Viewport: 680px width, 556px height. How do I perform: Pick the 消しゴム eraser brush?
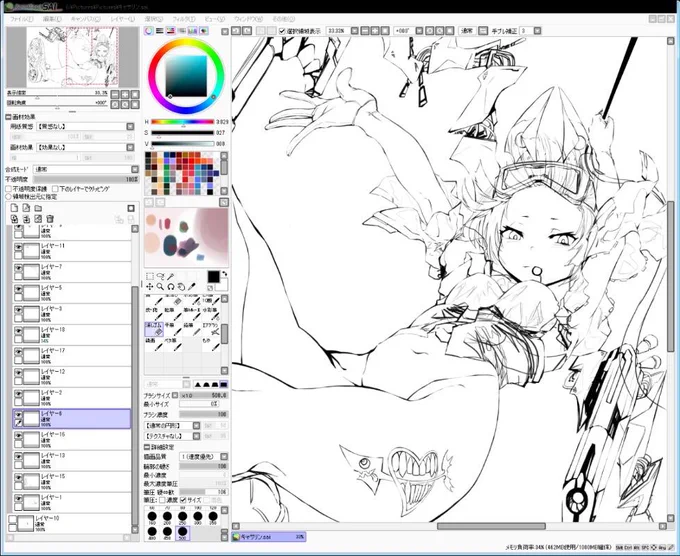(x=154, y=329)
